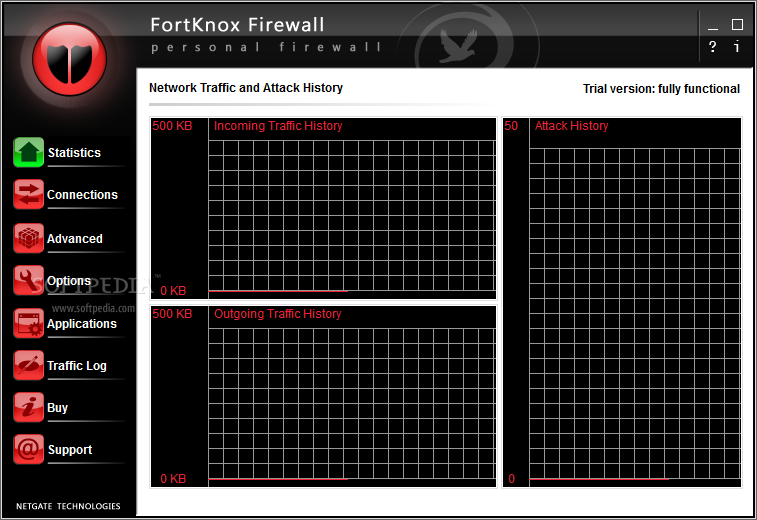Click the 0 value in Attack History

click(512, 478)
